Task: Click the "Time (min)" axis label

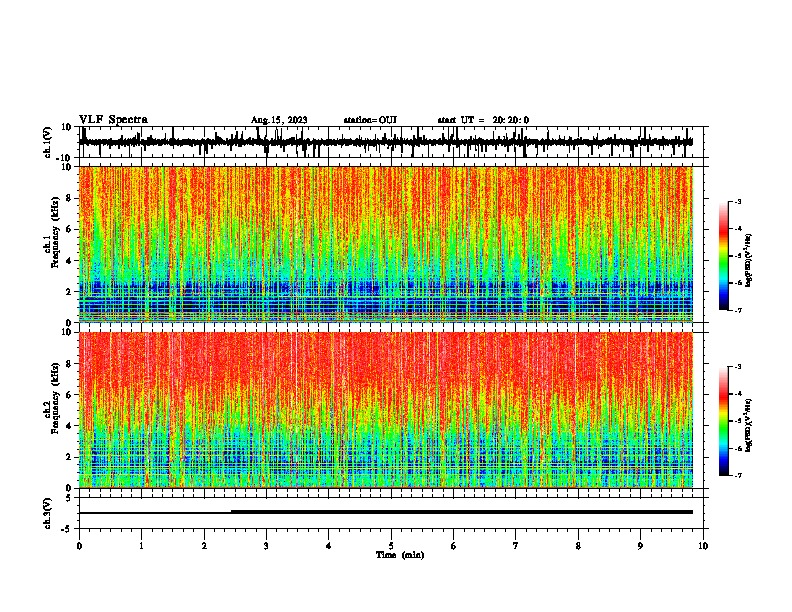Action: point(400,555)
